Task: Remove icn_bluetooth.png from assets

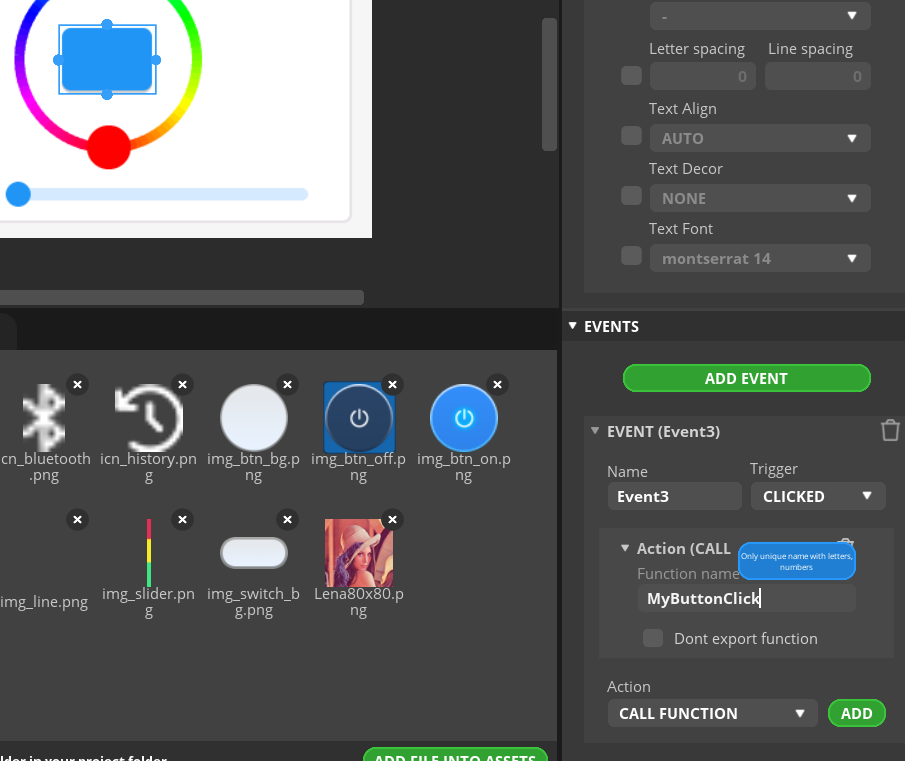Action: click(x=77, y=384)
